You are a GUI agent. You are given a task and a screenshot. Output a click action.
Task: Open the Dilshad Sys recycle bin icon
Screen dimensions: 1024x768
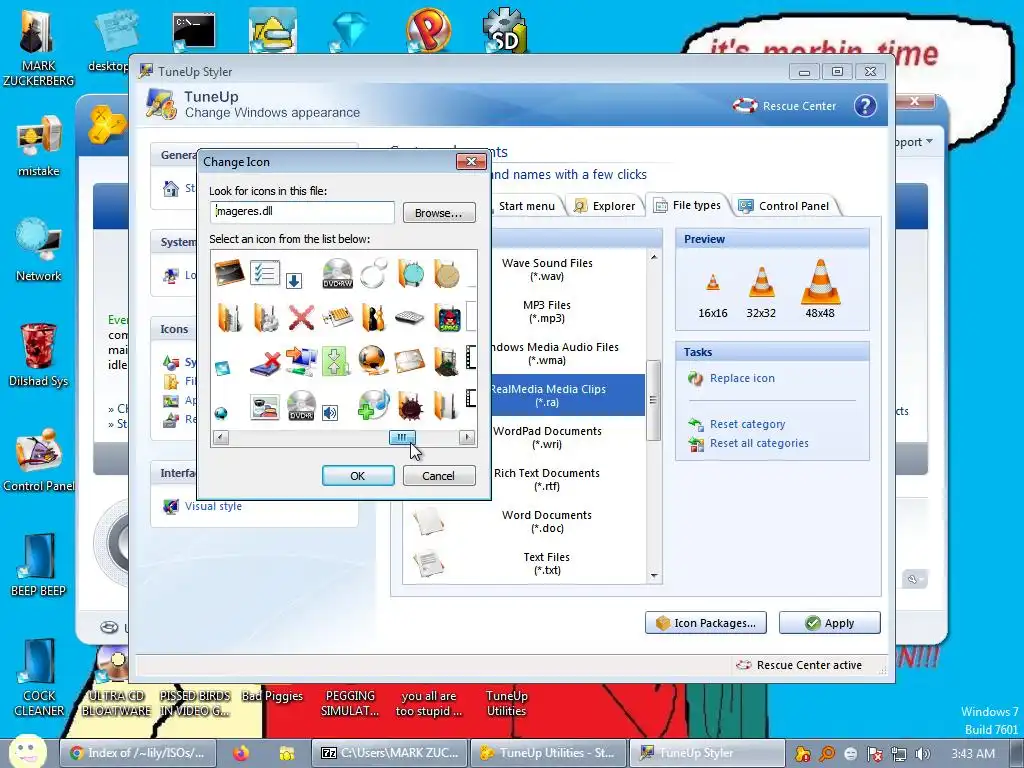coord(38,355)
